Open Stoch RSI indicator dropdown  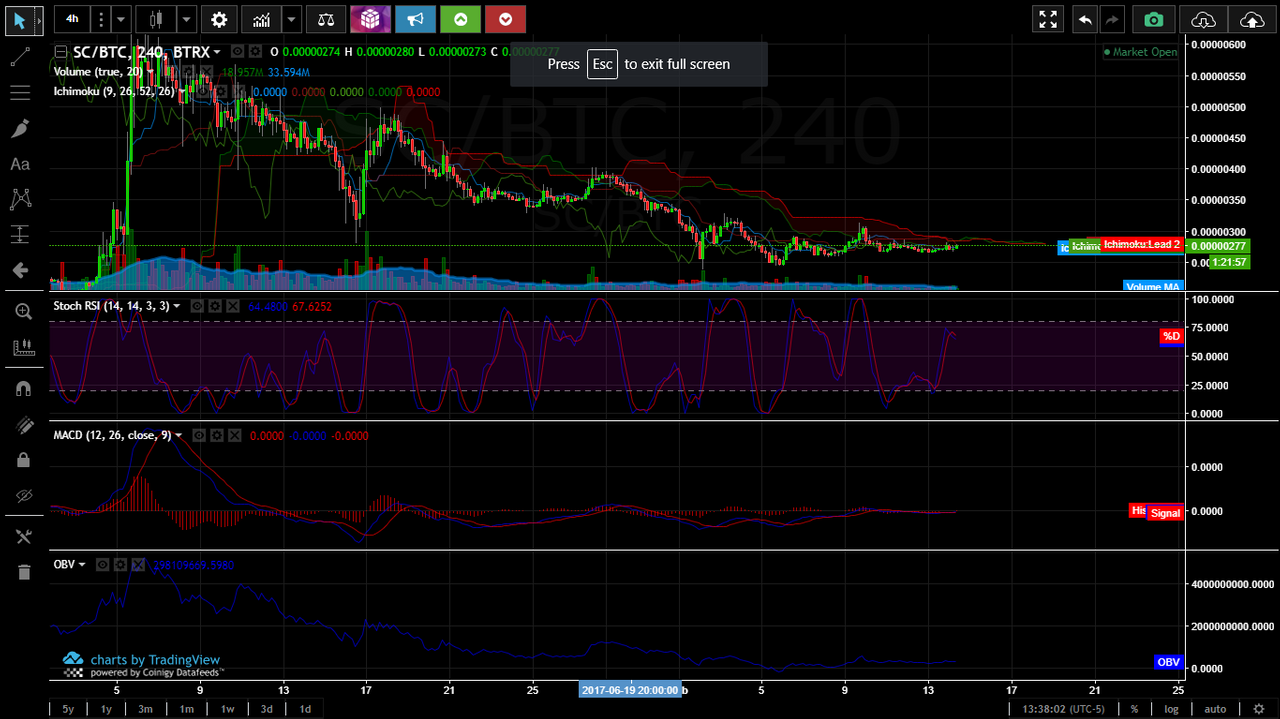pyautogui.click(x=178, y=306)
